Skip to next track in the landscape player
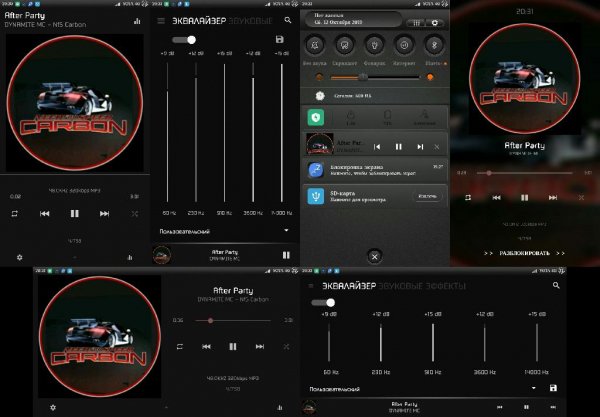Viewport: 600px width, 417px height. tap(260, 347)
